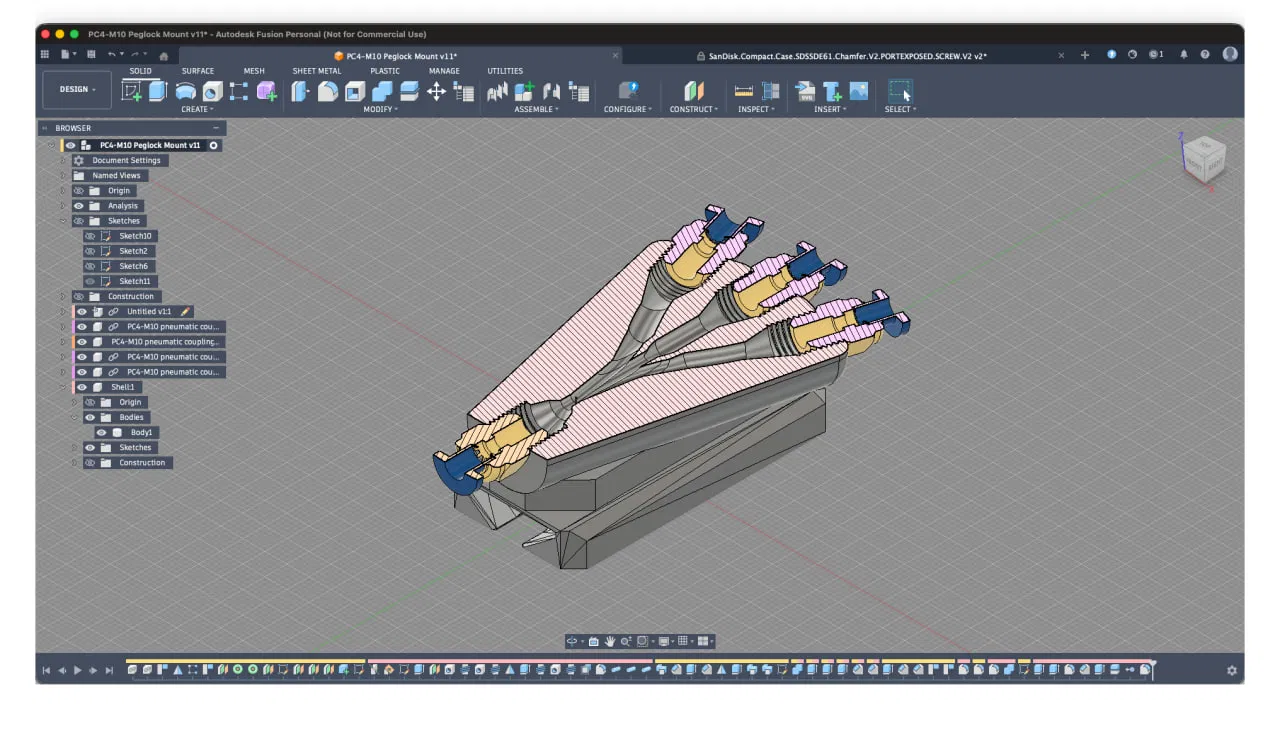This screenshot has width=1280, height=731.
Task: Open the CONSTRUCT dropdown menu
Action: pyautogui.click(x=693, y=109)
